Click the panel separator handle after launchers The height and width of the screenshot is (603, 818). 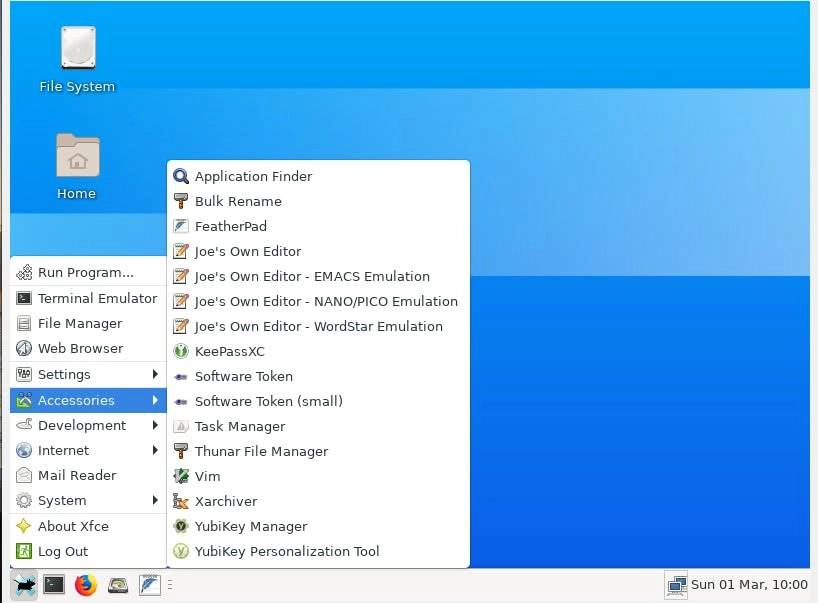pos(170,585)
